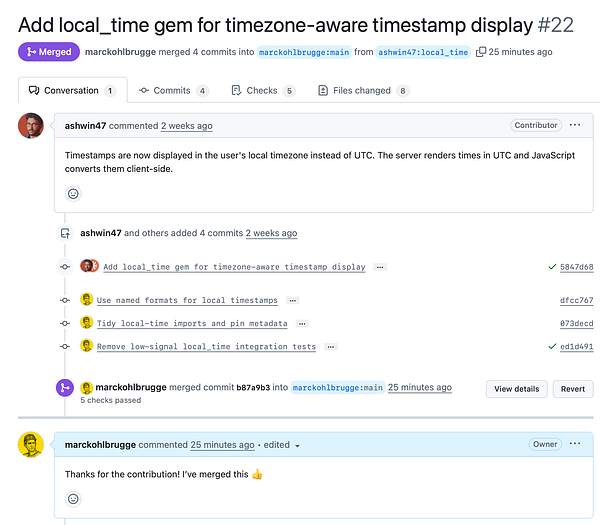This screenshot has height=525, width=600.
Task: Click marckohlbrugge:main branch in the merge event
Action: point(338,388)
